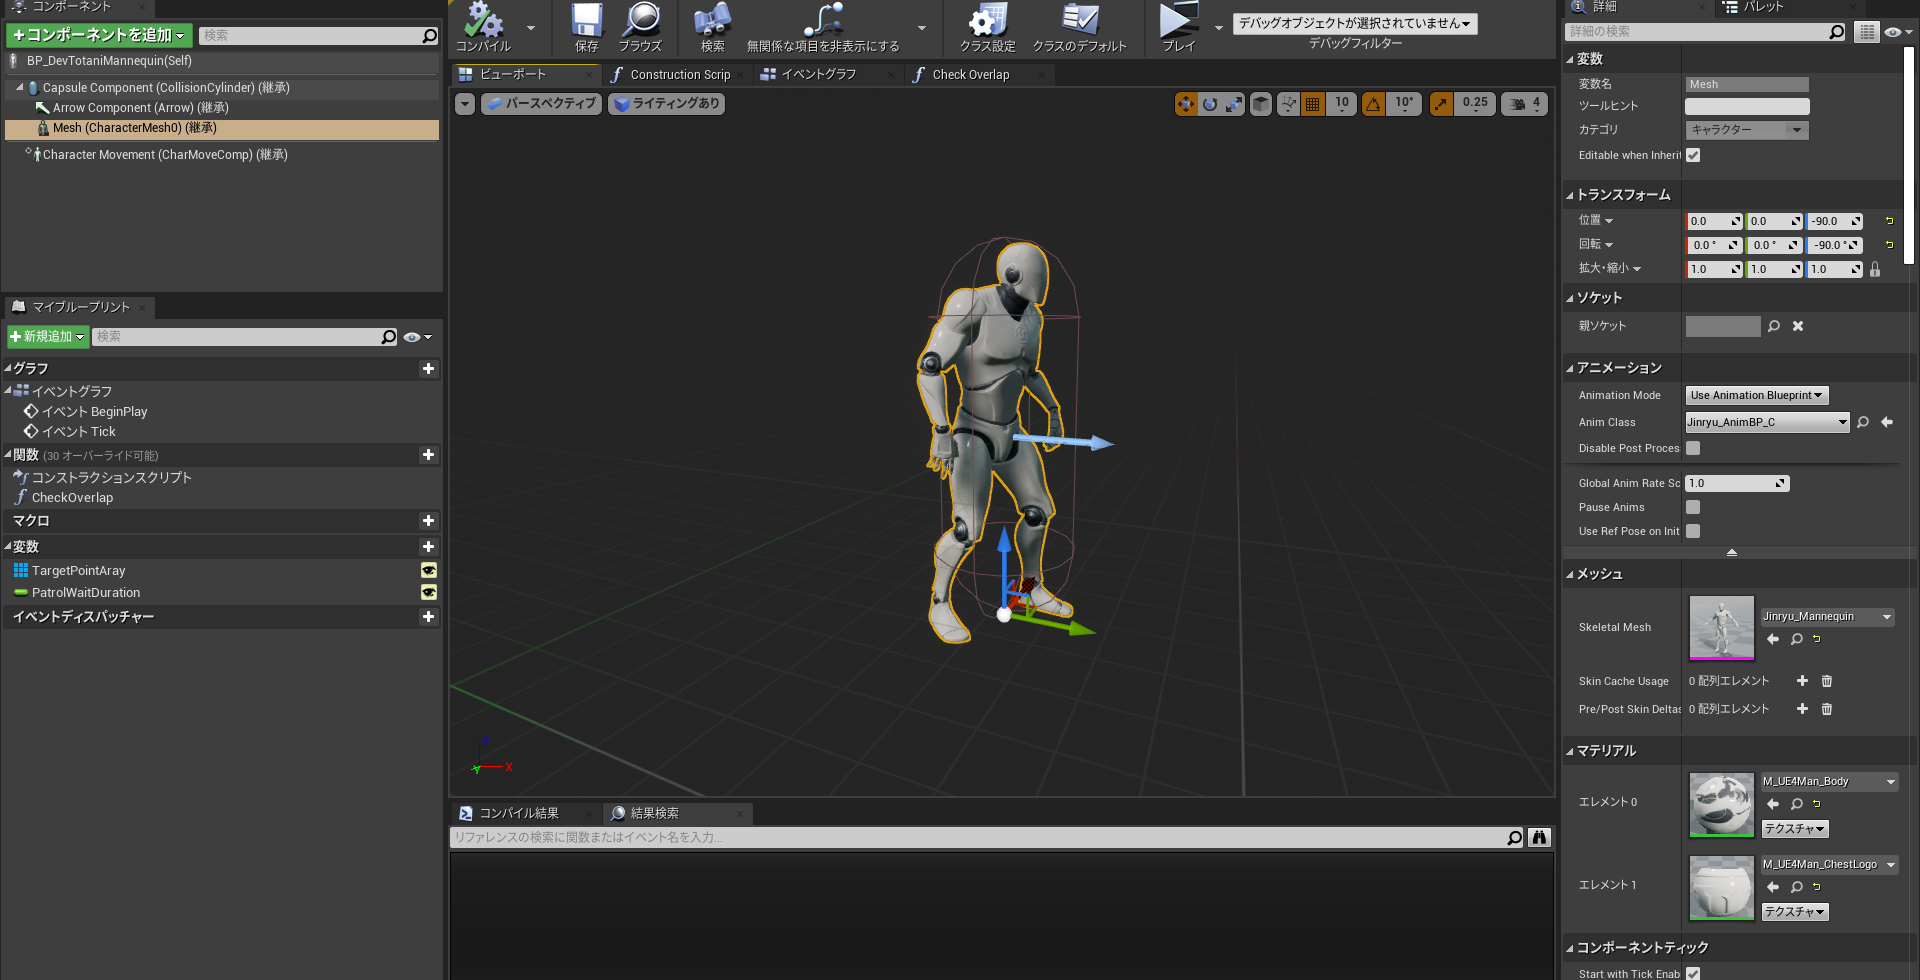The width and height of the screenshot is (1920, 980).
Task: Click the Save (保存) toolbar icon
Action: click(x=587, y=26)
